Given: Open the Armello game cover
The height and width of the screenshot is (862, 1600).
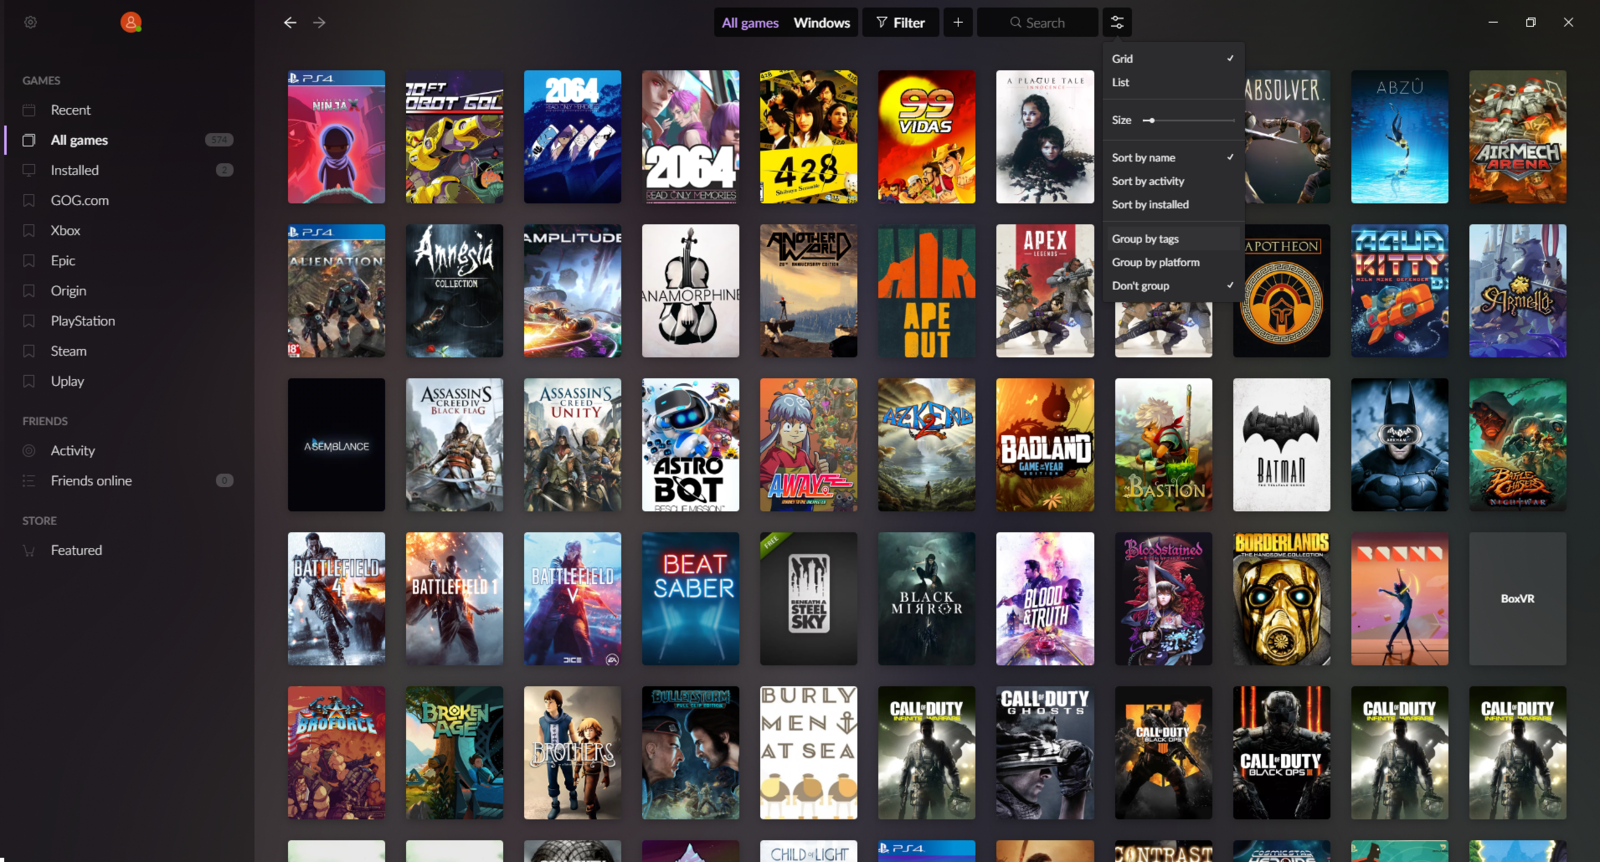Looking at the screenshot, I should pos(1517,291).
